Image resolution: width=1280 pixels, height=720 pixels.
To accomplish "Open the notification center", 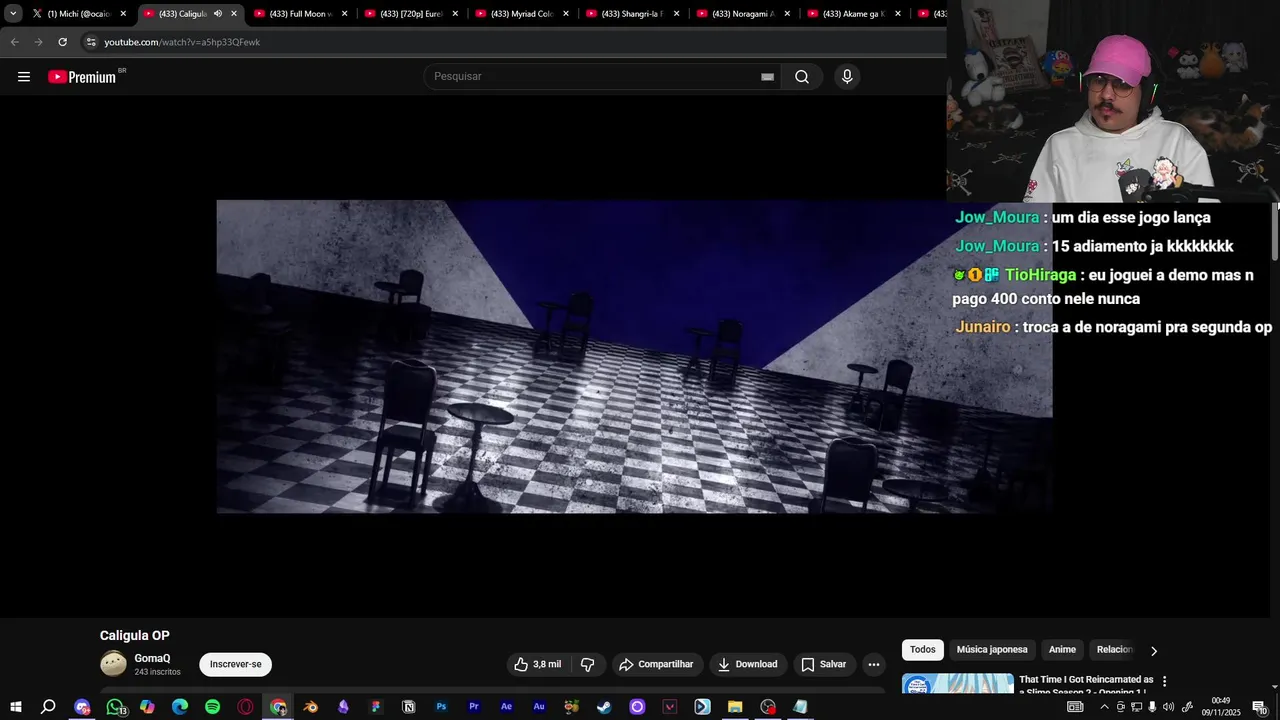I will tap(1259, 707).
